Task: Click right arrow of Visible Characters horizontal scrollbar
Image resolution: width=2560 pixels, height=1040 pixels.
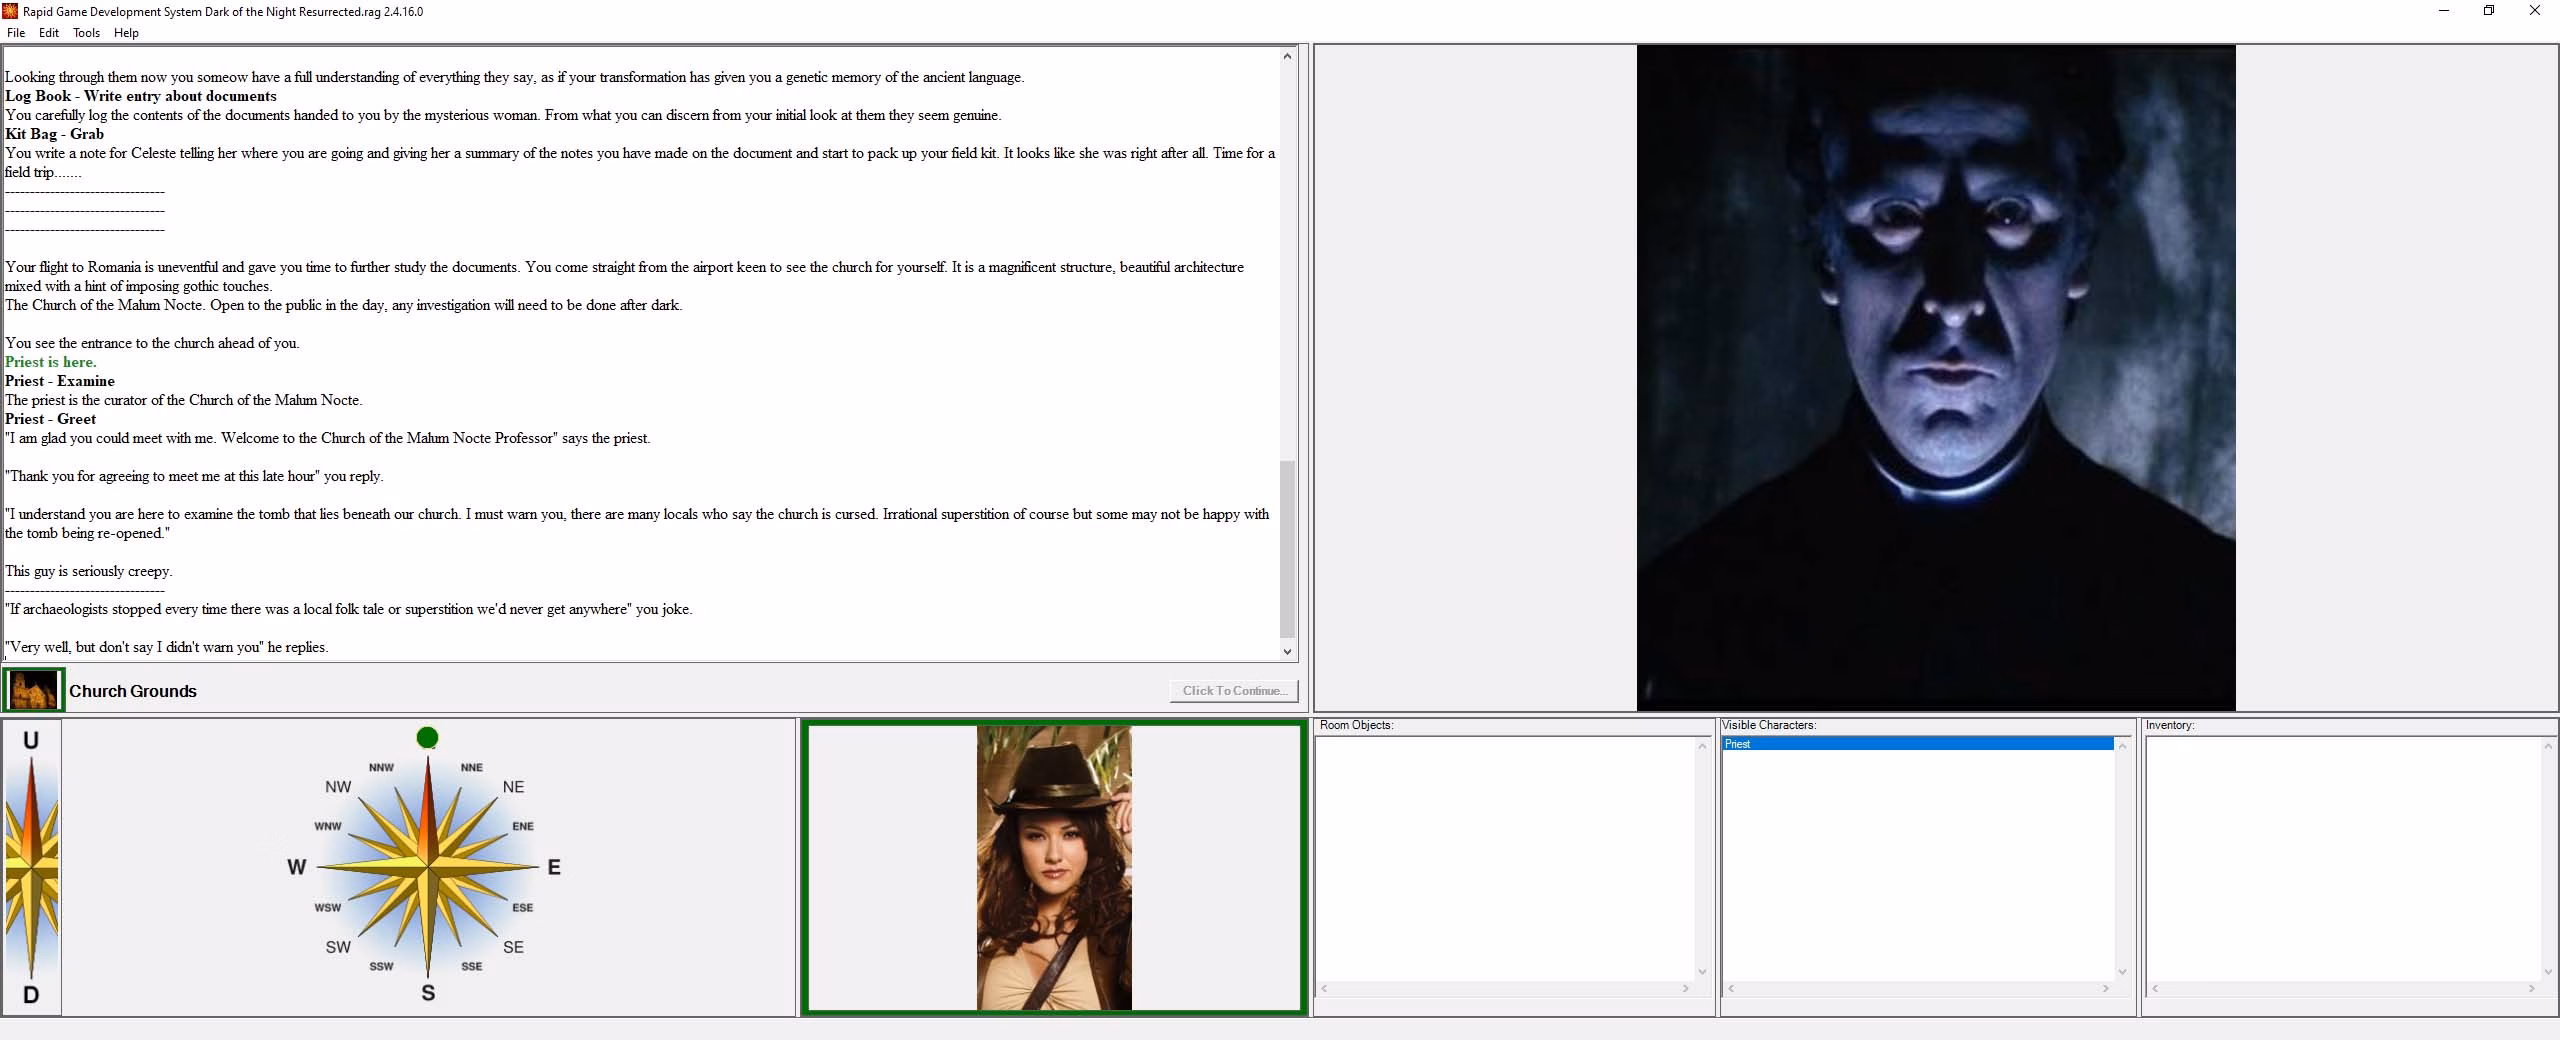Action: pos(2106,988)
